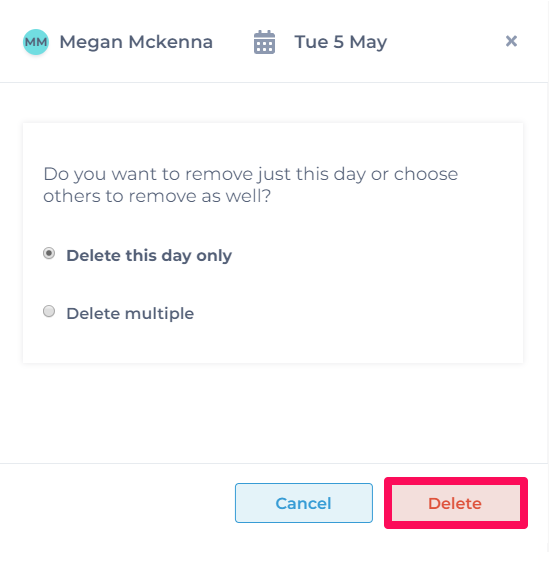Pick a date via the calendar glyph
Image resolution: width=554 pixels, height=569 pixels.
point(264,42)
